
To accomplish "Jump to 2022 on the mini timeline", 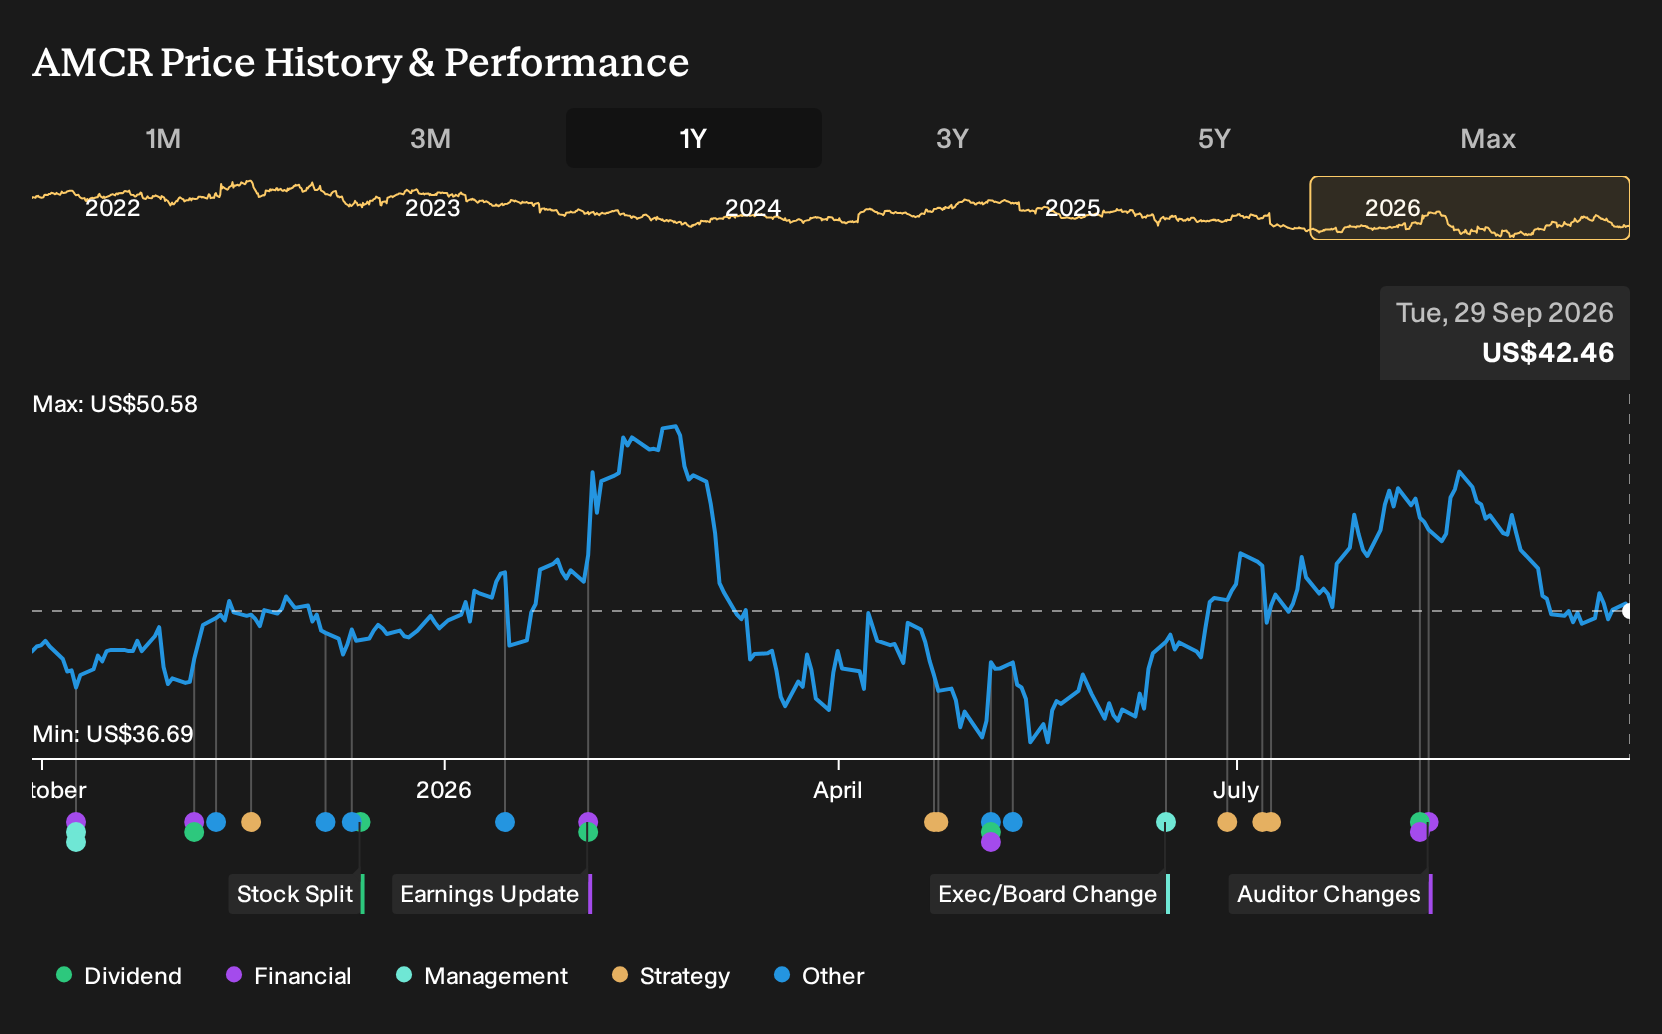I will 112,208.
